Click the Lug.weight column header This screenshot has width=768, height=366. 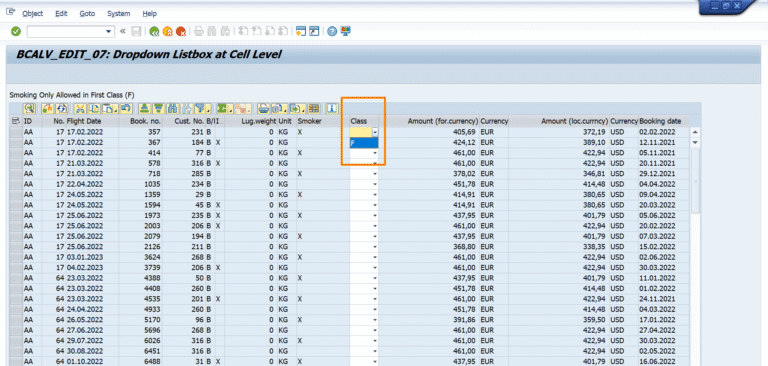tap(251, 121)
